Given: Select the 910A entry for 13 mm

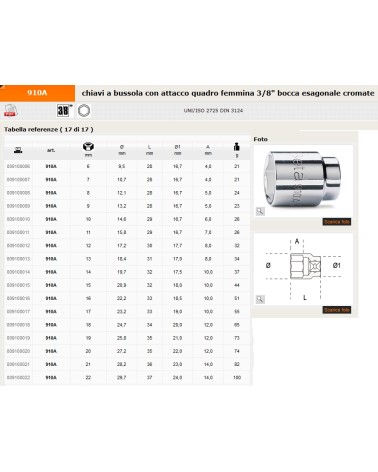Looking at the screenshot, I should [51, 259].
